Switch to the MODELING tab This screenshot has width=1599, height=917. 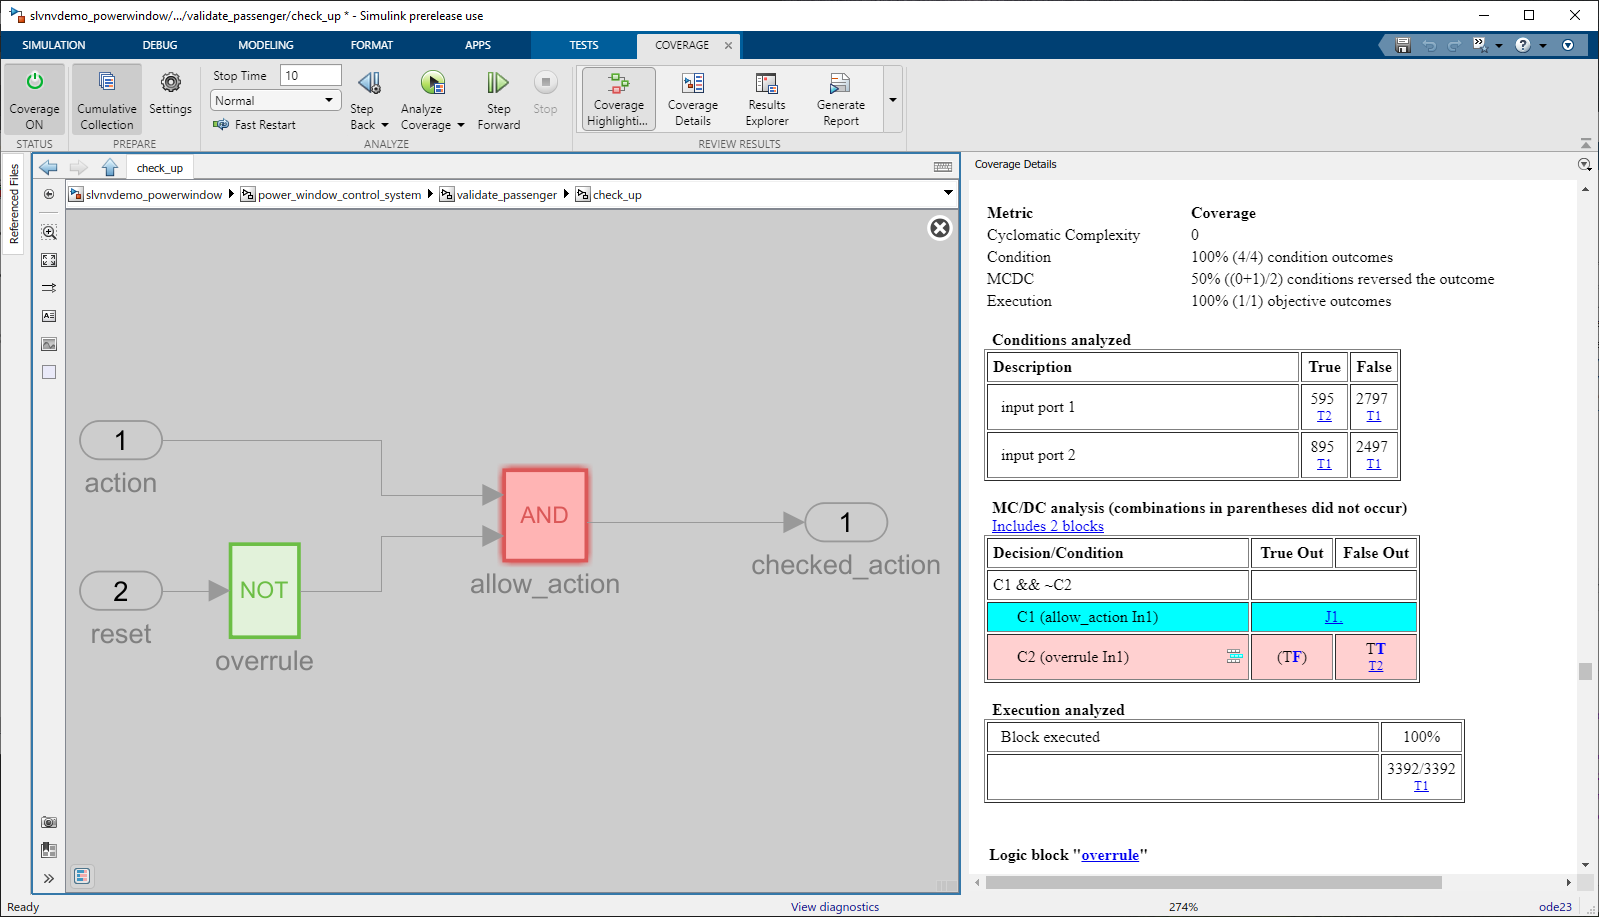[265, 45]
